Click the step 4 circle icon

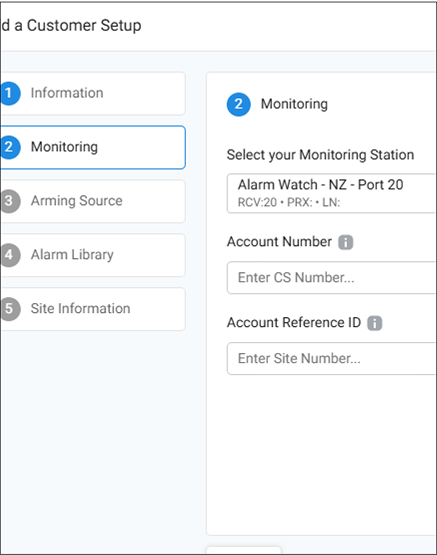[x=10, y=255]
